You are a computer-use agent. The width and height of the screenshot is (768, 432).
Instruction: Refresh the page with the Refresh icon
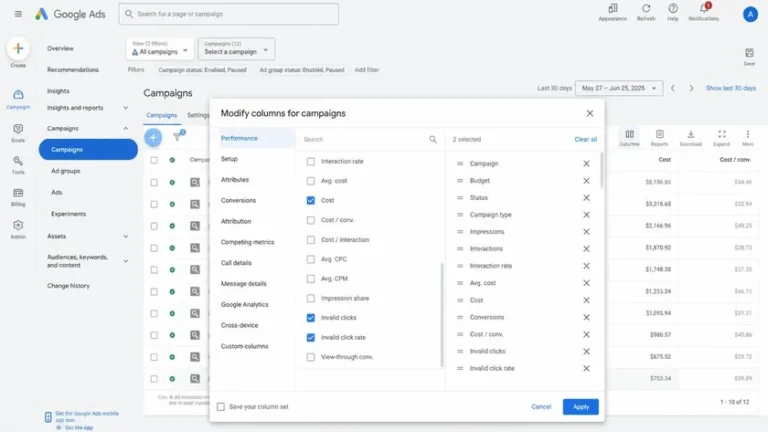pos(646,8)
